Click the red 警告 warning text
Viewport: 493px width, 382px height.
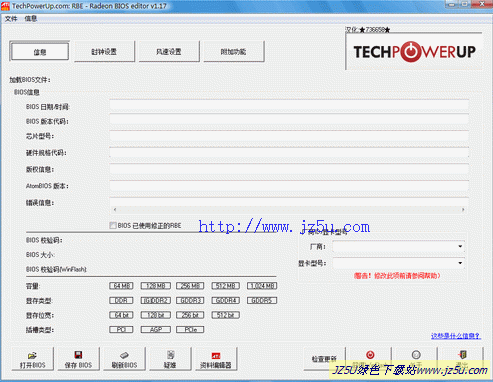397,276
